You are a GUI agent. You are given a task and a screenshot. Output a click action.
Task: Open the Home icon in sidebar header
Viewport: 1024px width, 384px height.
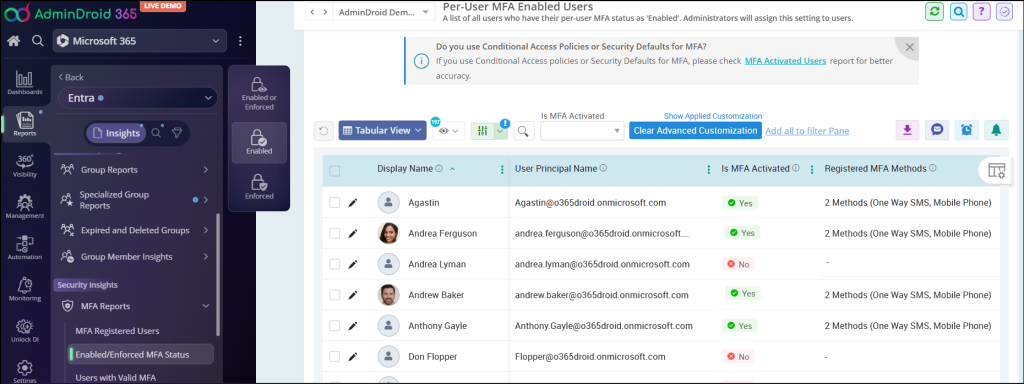14,41
